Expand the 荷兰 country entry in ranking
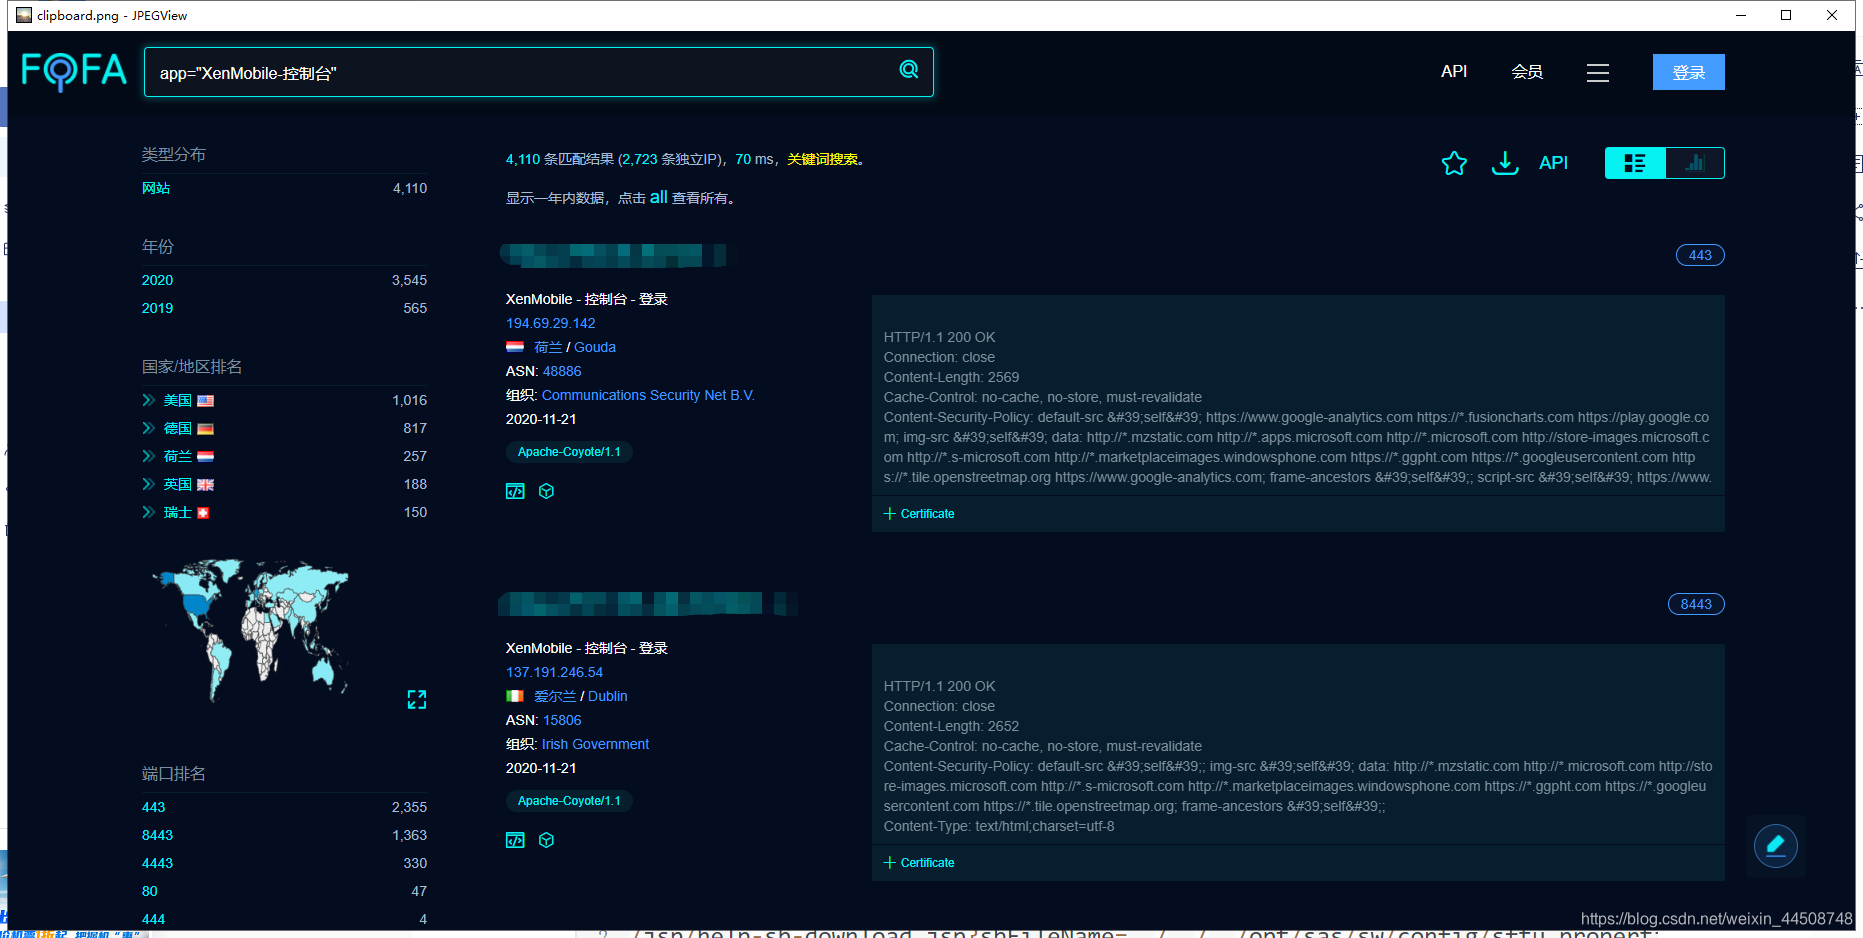 [x=148, y=456]
